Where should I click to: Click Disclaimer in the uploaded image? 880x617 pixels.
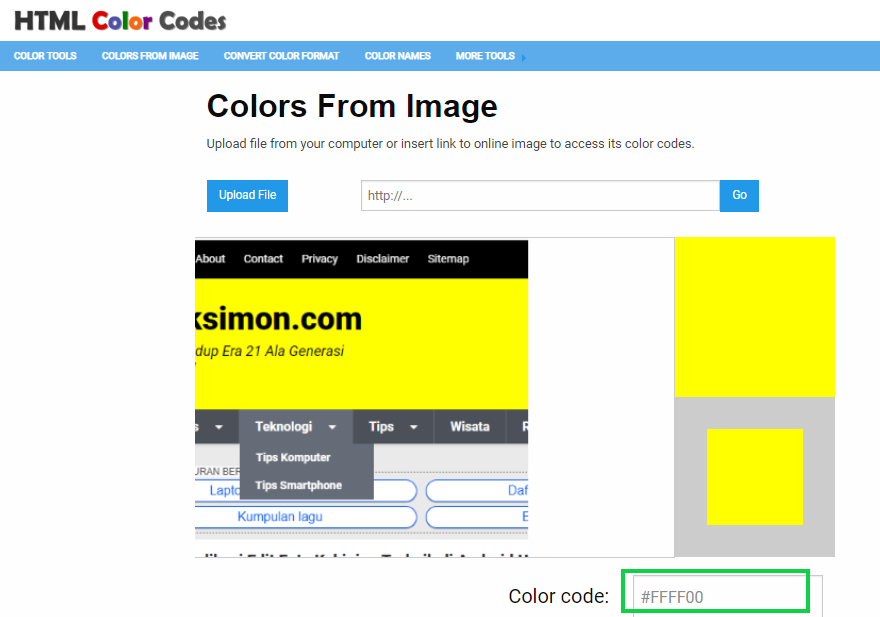(x=383, y=259)
